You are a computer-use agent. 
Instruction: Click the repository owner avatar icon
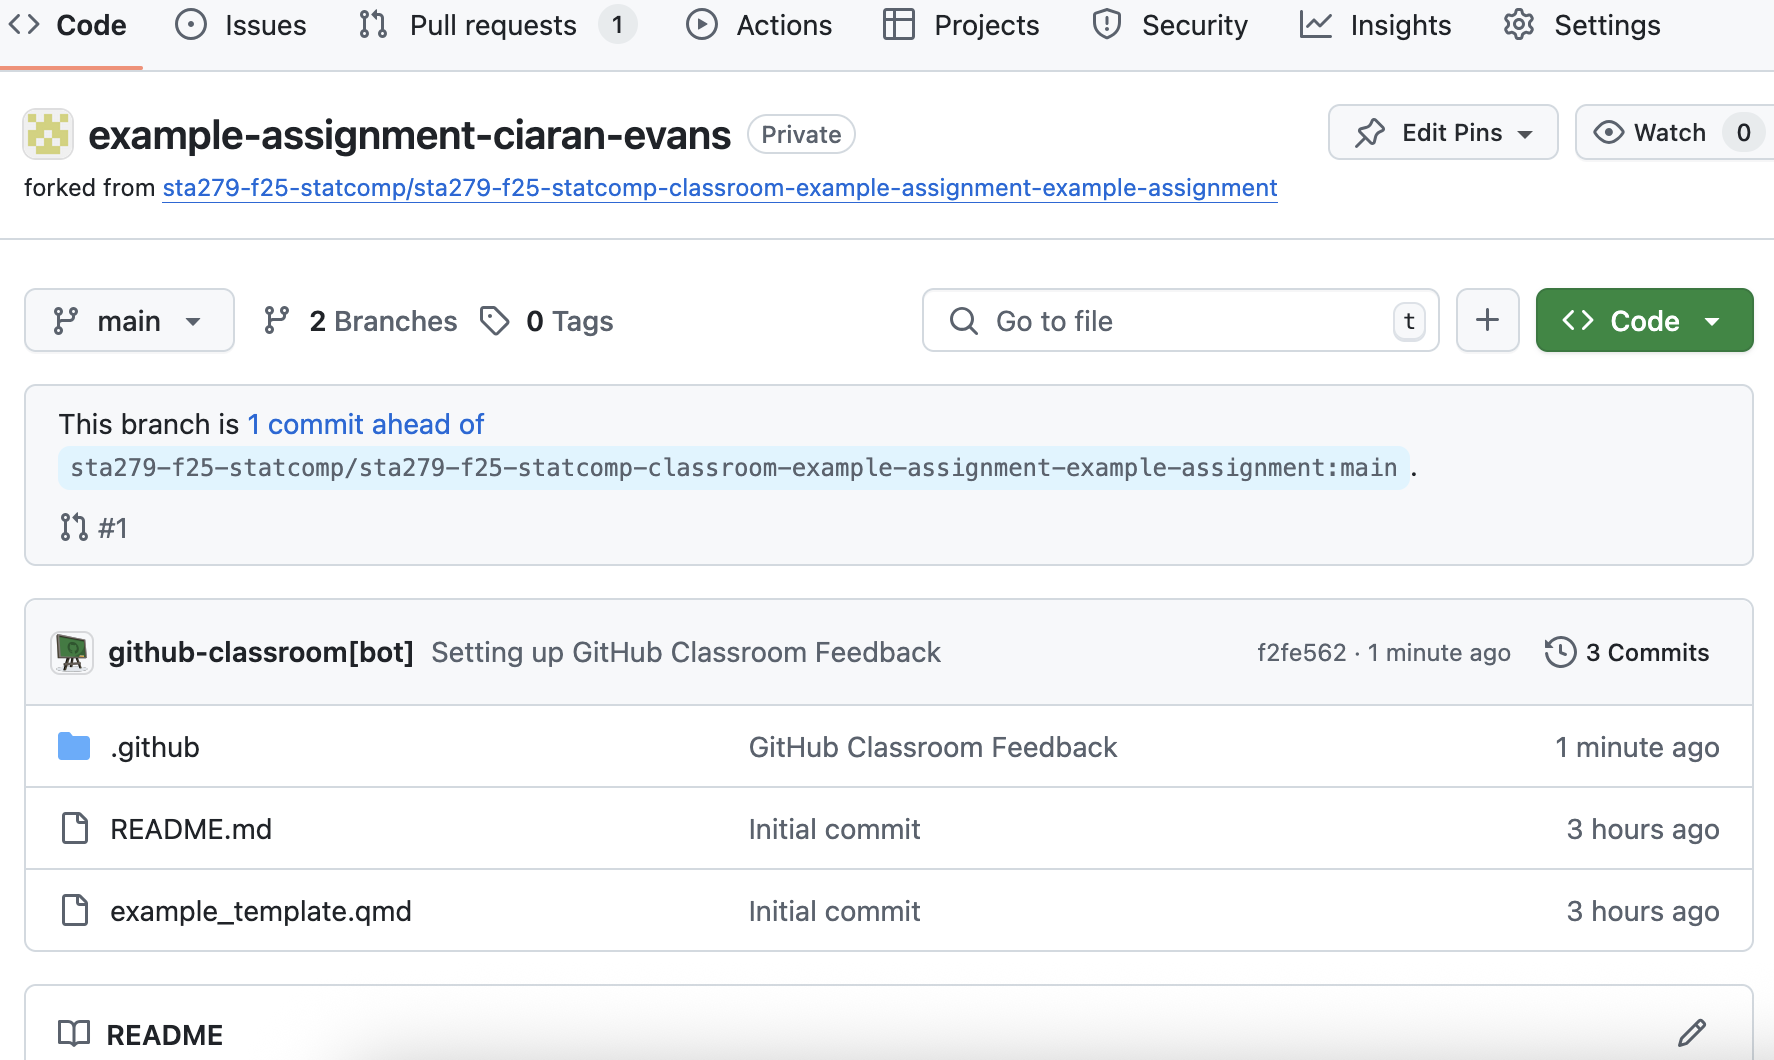point(48,134)
